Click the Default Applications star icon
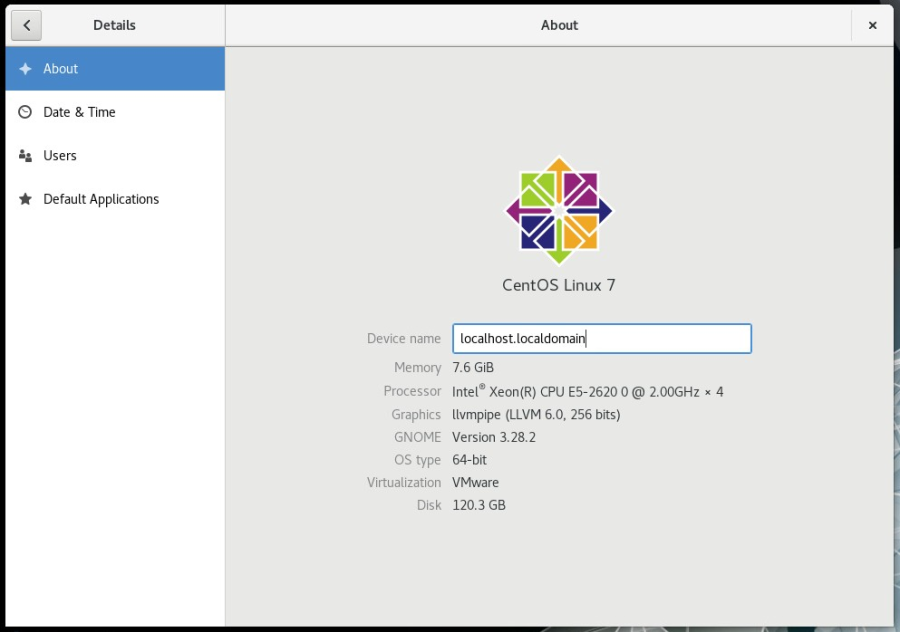Screen dimensions: 900x632 (25, 199)
